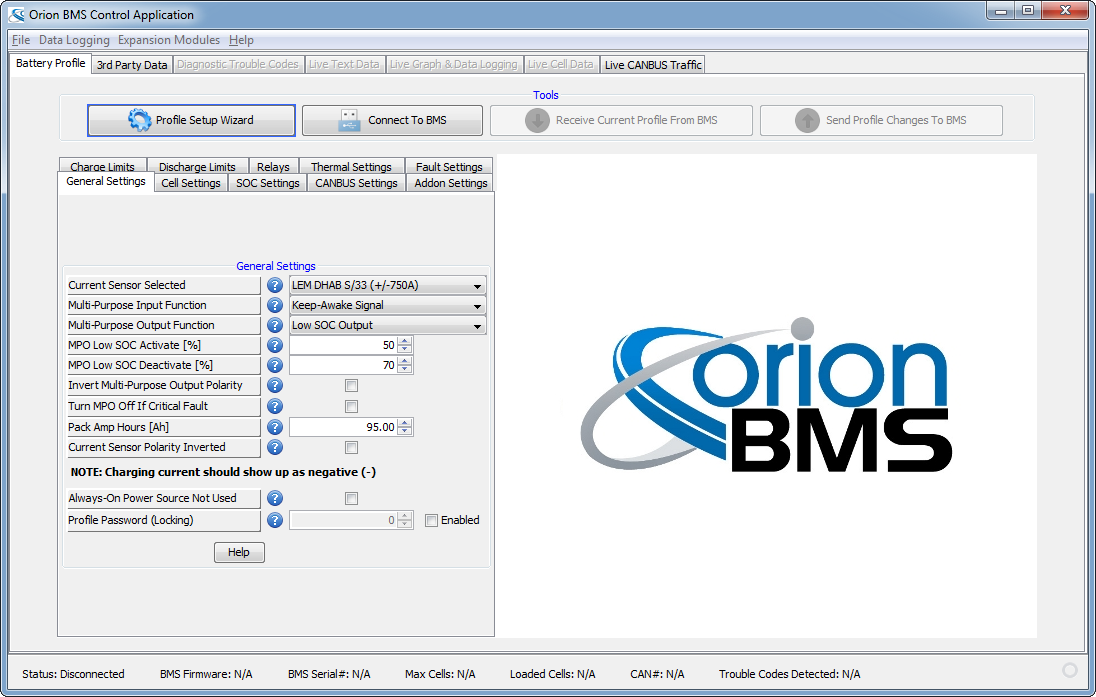
Task: Show help for MPO Low SOC Deactivate
Action: click(x=275, y=366)
